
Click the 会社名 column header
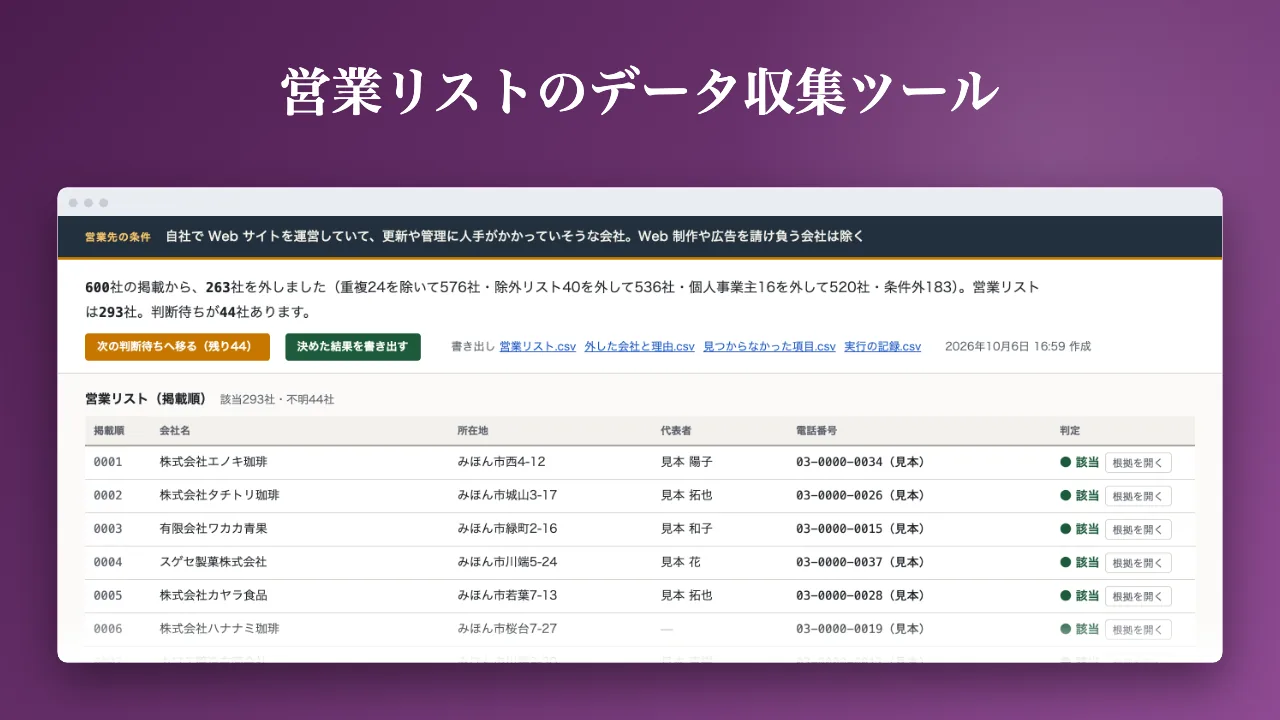pos(175,431)
